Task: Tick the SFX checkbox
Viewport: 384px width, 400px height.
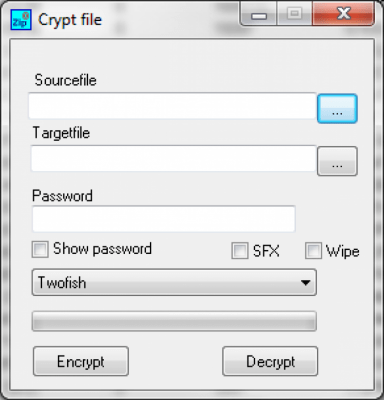Action: (x=240, y=251)
